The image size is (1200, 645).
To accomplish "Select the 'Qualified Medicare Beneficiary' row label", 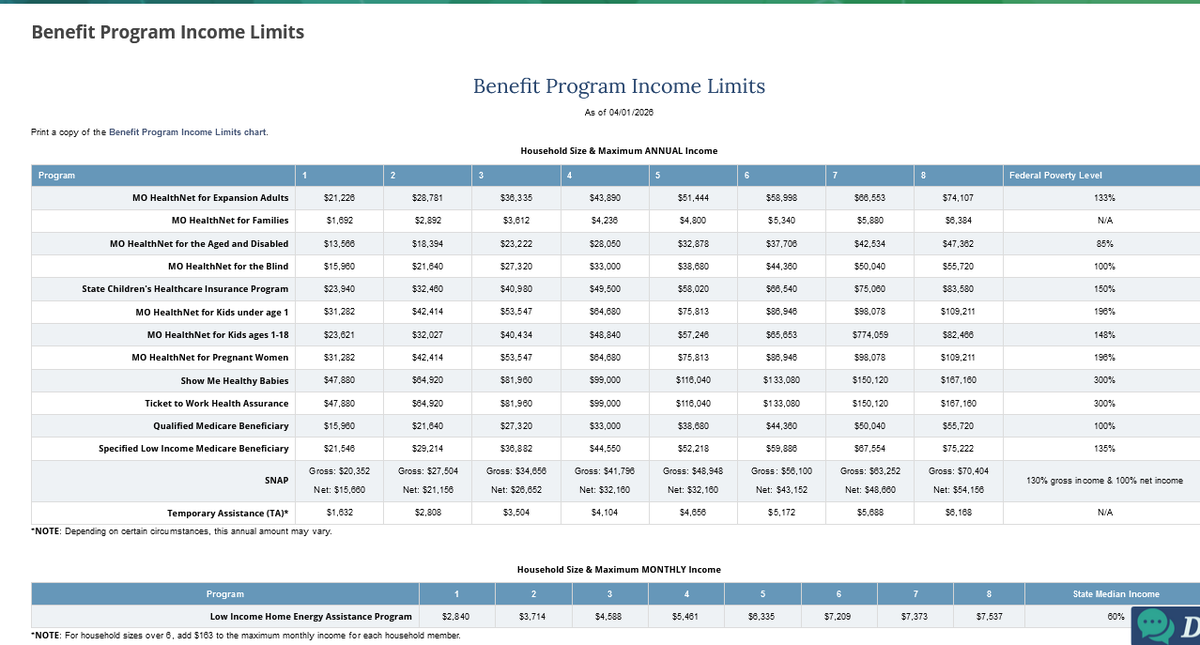I will 220,425.
